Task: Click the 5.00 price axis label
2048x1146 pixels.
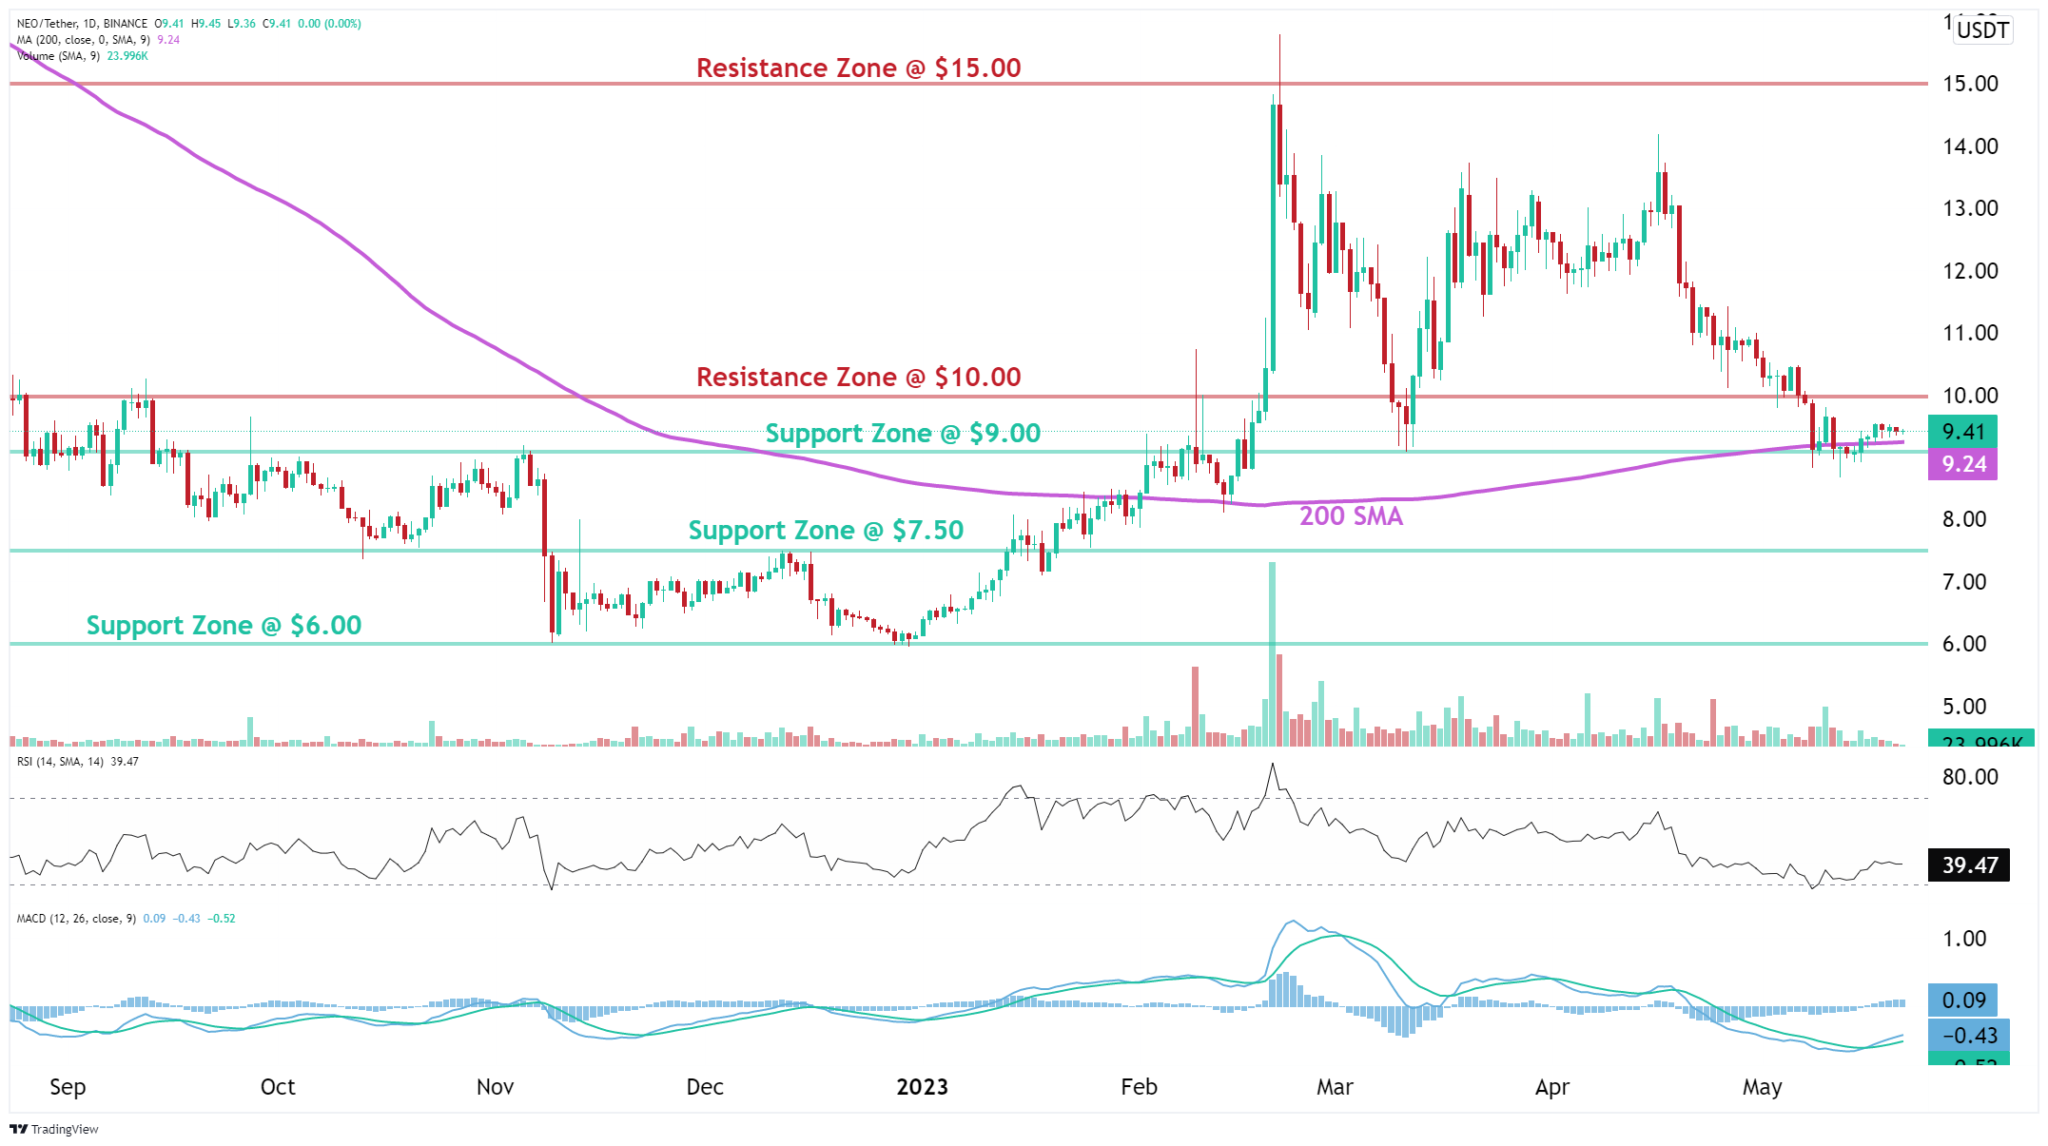Action: [x=1963, y=707]
